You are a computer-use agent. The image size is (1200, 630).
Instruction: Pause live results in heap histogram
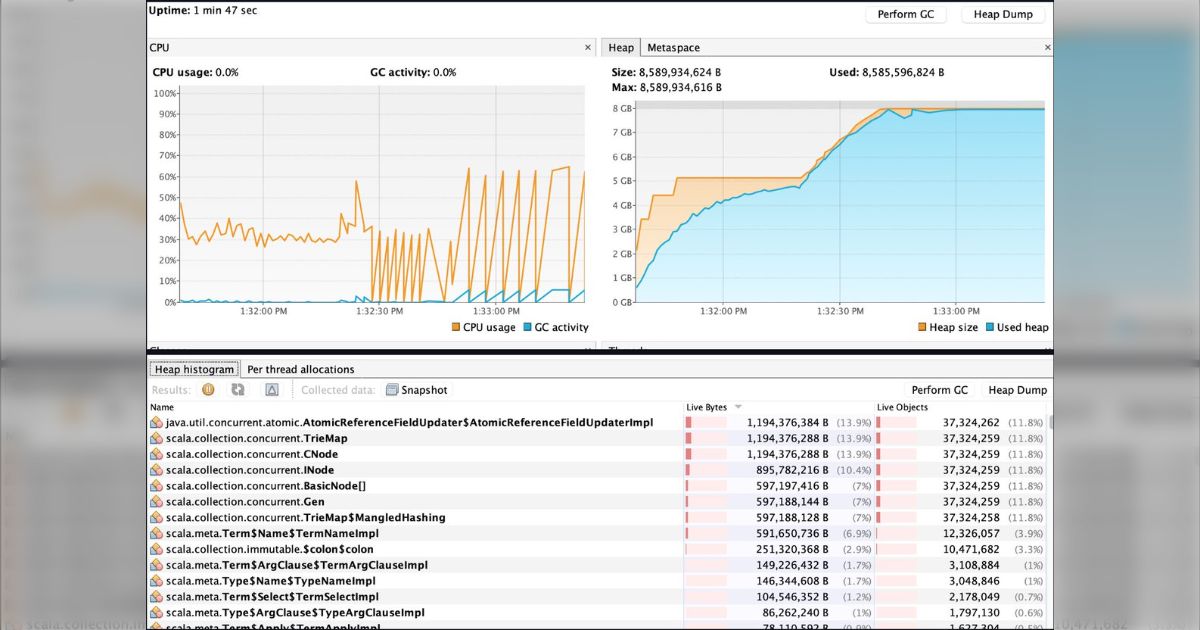click(x=209, y=390)
